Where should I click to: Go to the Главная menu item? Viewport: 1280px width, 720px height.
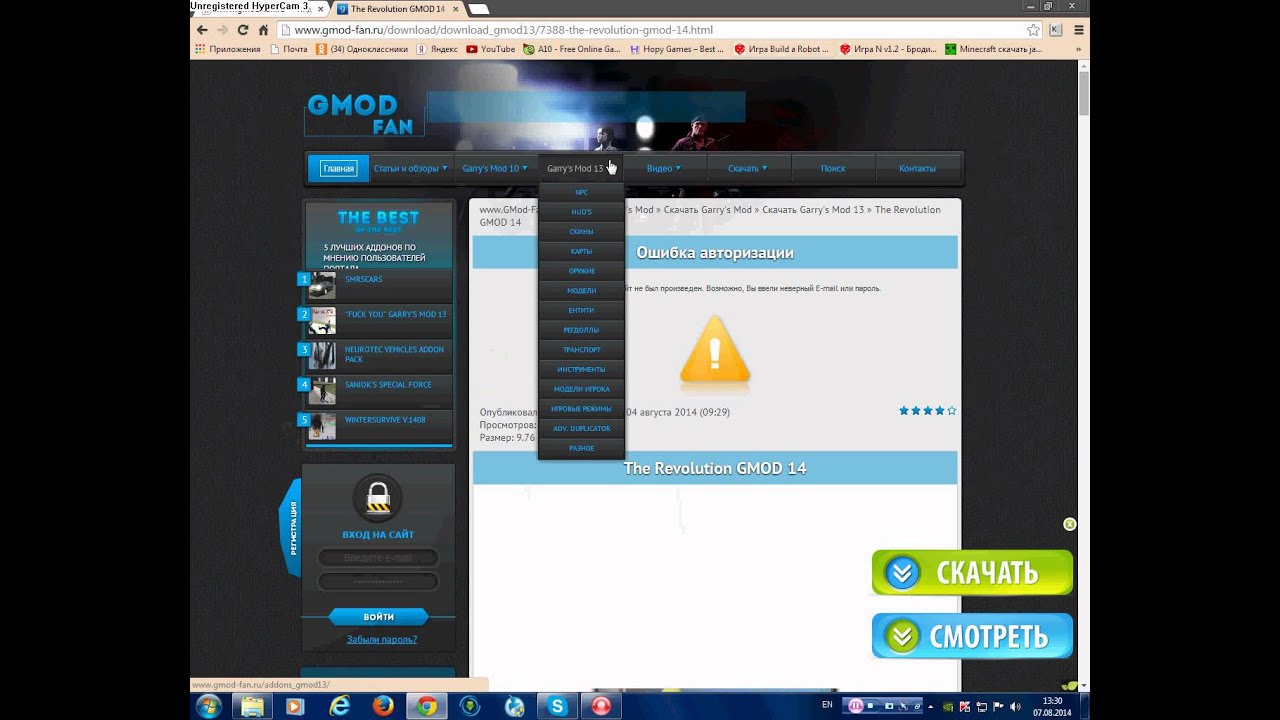click(x=338, y=168)
